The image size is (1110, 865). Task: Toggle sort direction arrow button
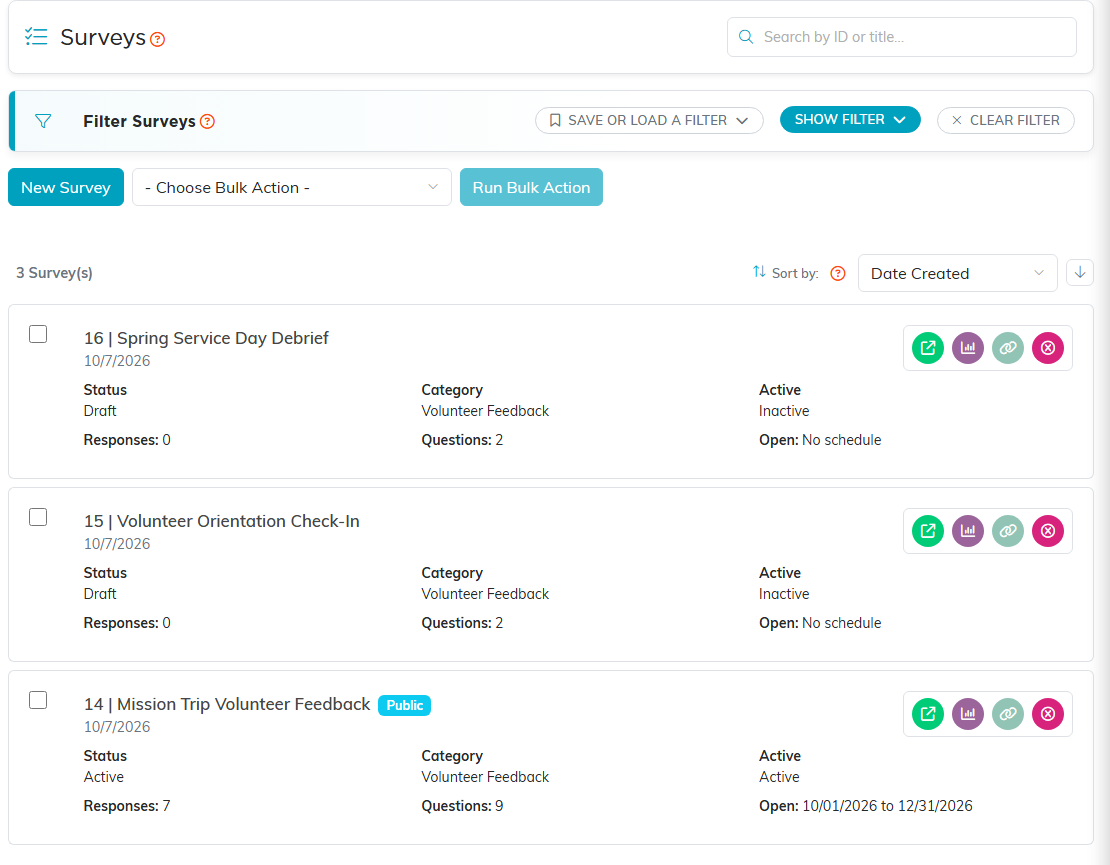point(1080,273)
